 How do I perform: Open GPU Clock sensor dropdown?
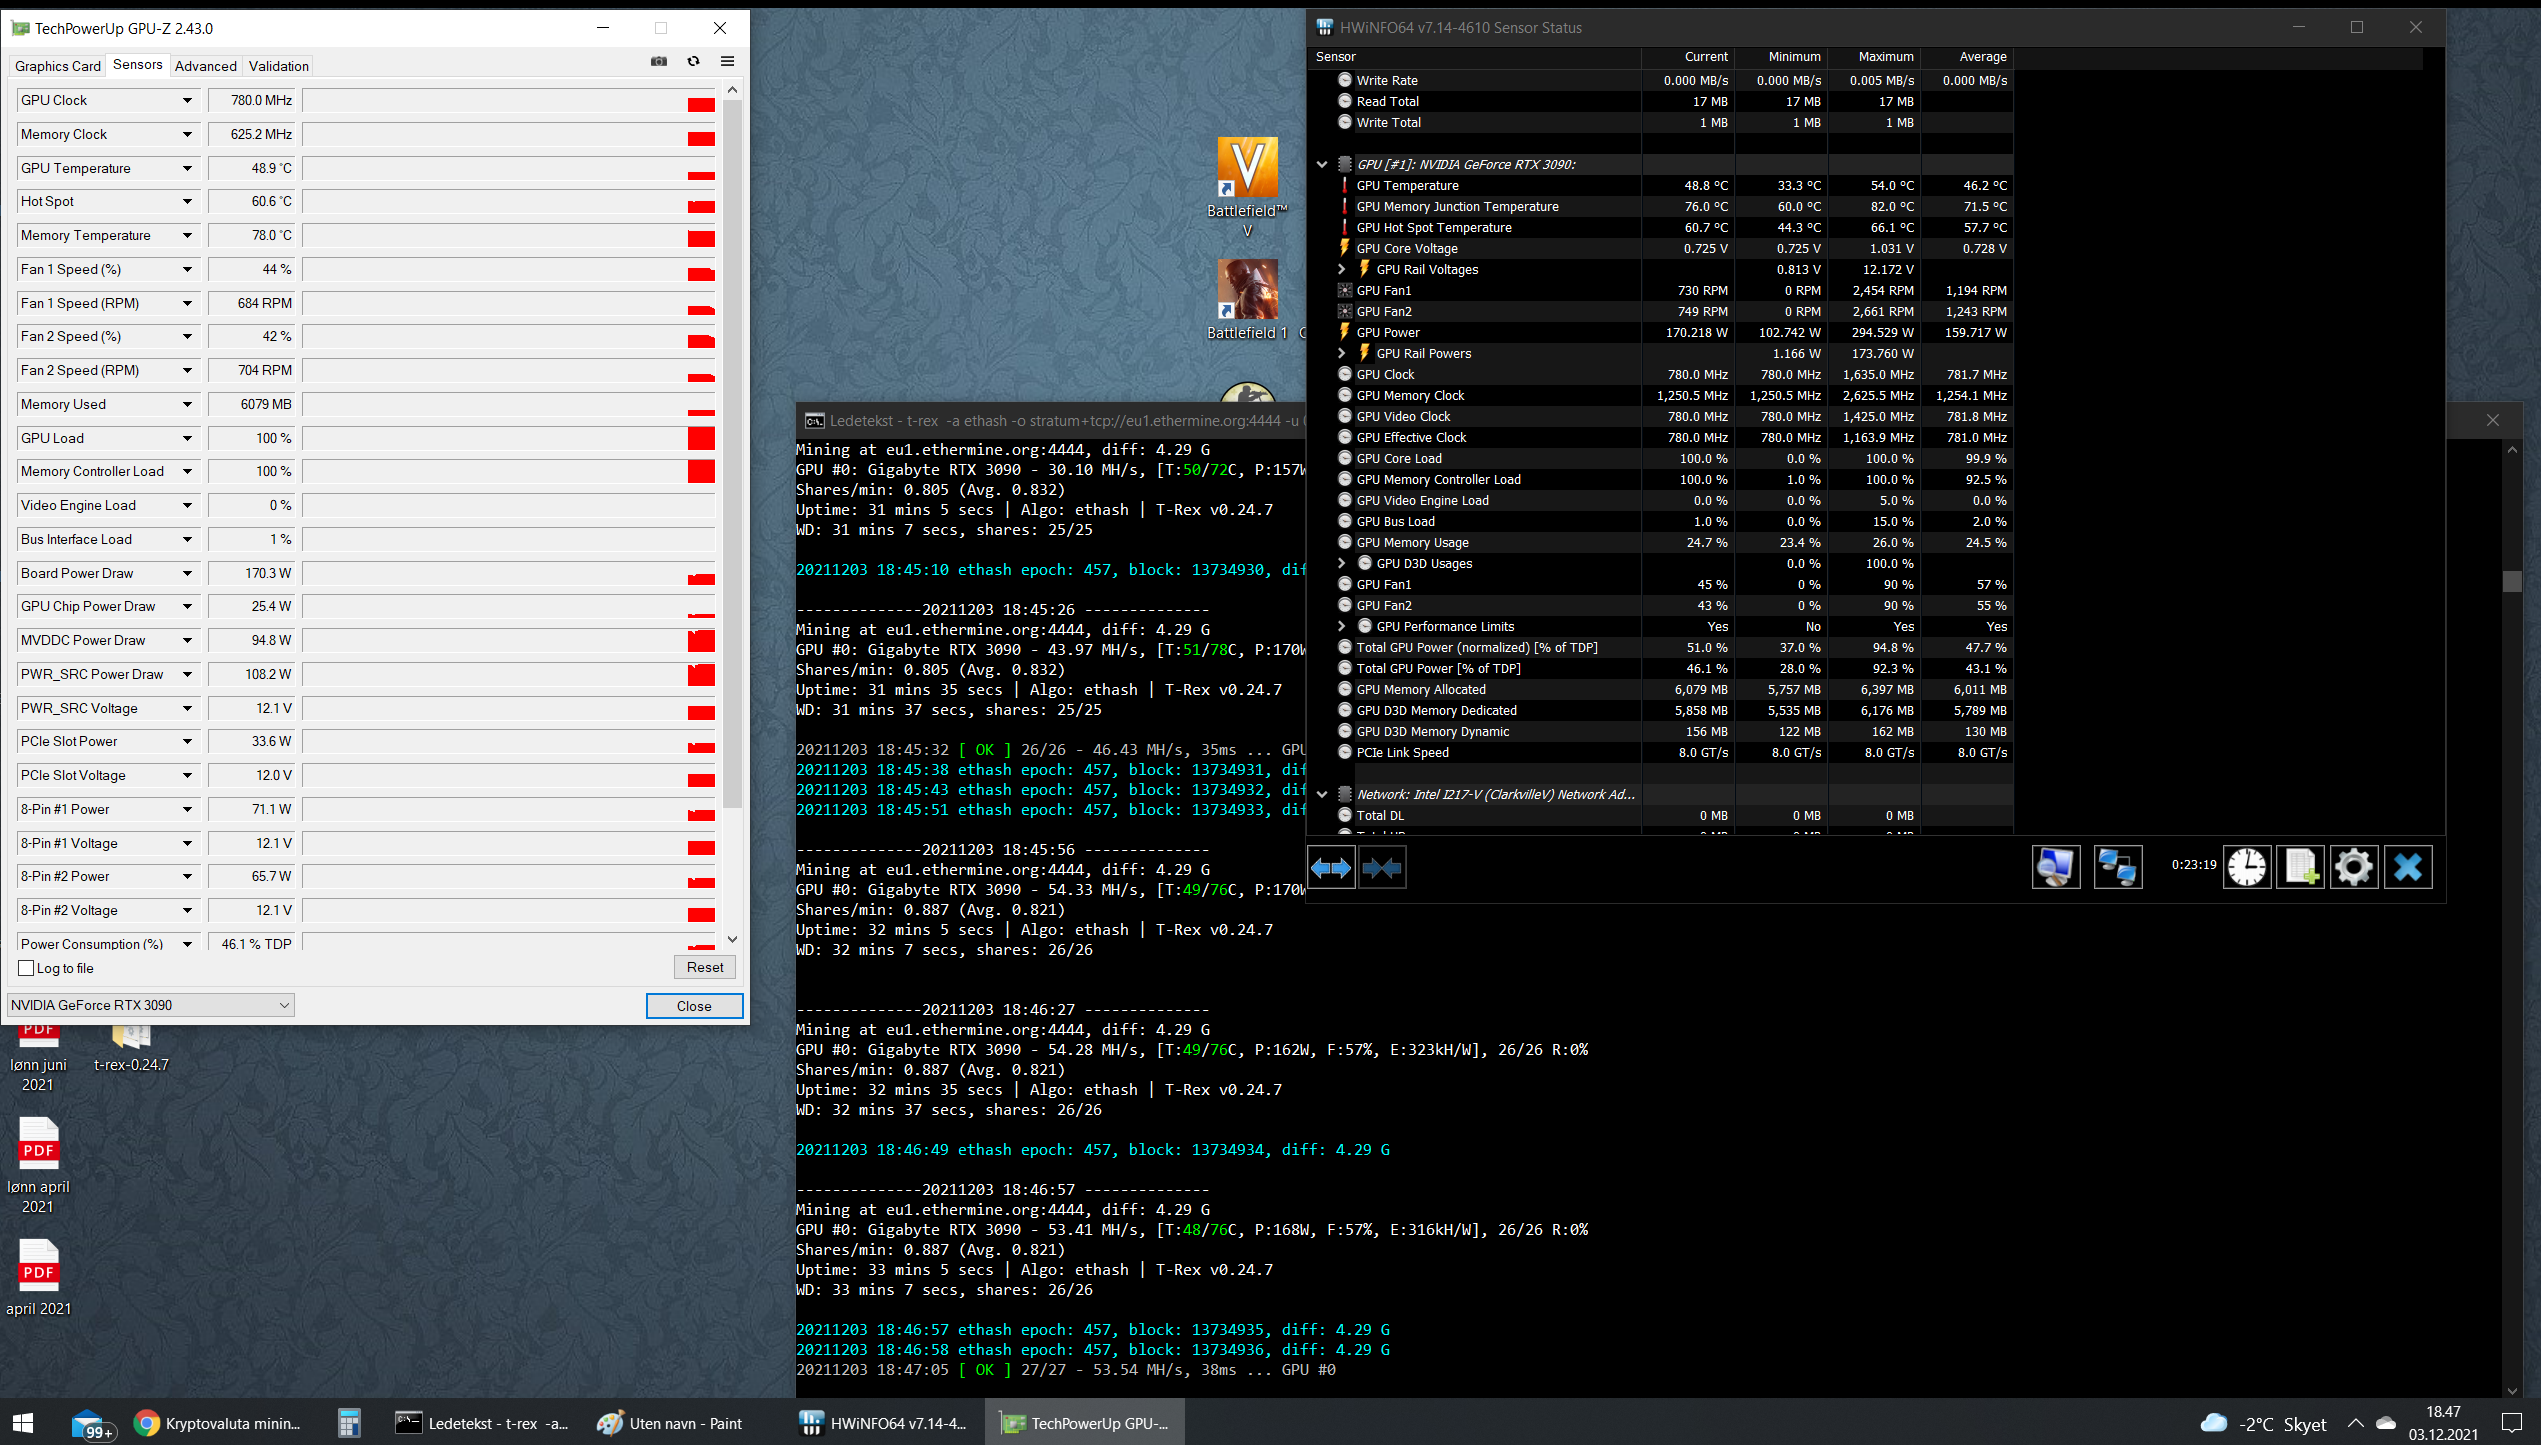click(x=187, y=100)
